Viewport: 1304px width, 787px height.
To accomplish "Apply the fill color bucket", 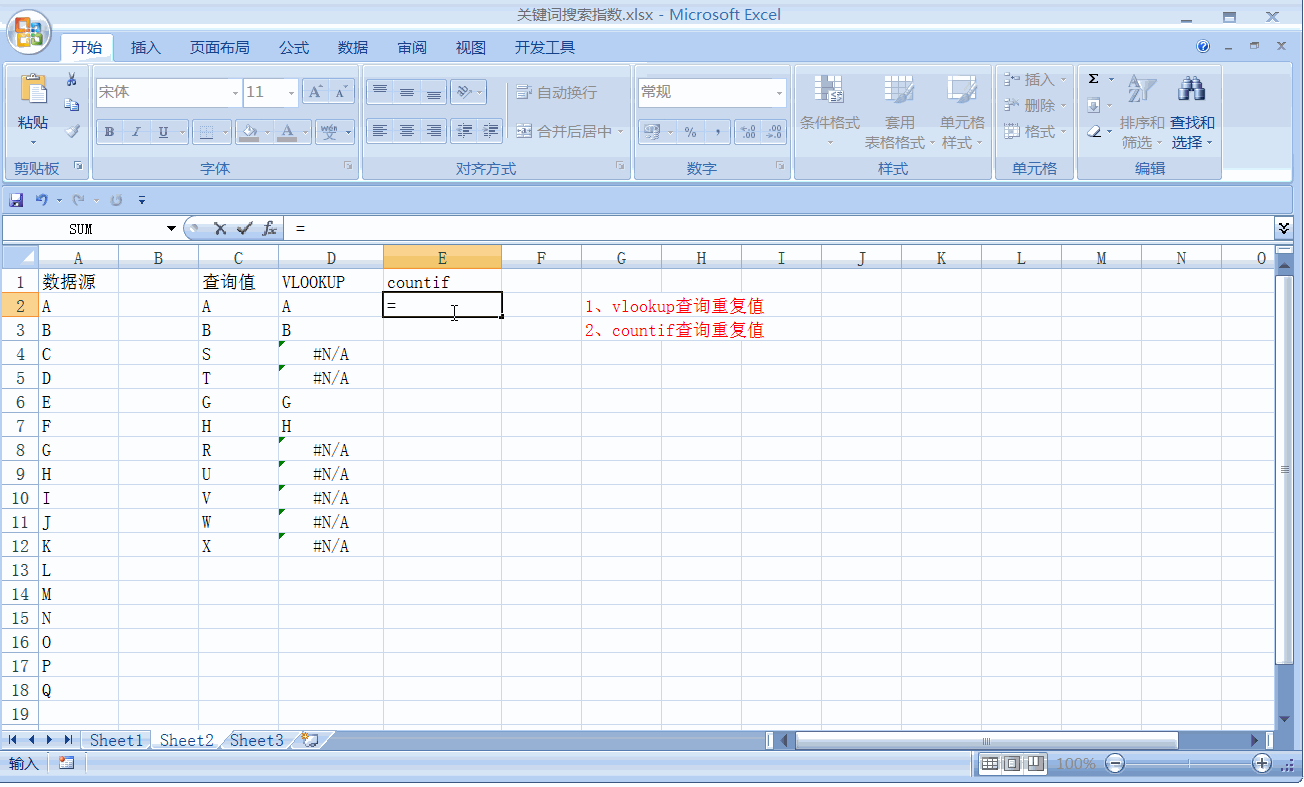I will click(250, 132).
